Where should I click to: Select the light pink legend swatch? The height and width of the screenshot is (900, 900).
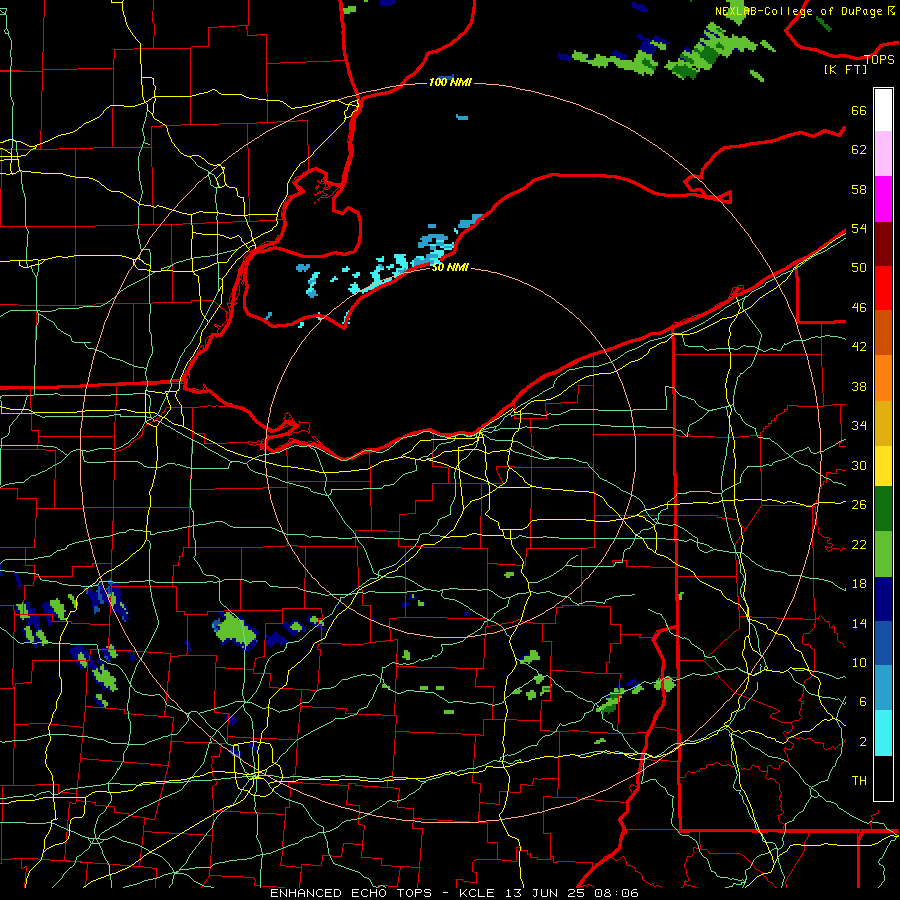pyautogui.click(x=883, y=153)
